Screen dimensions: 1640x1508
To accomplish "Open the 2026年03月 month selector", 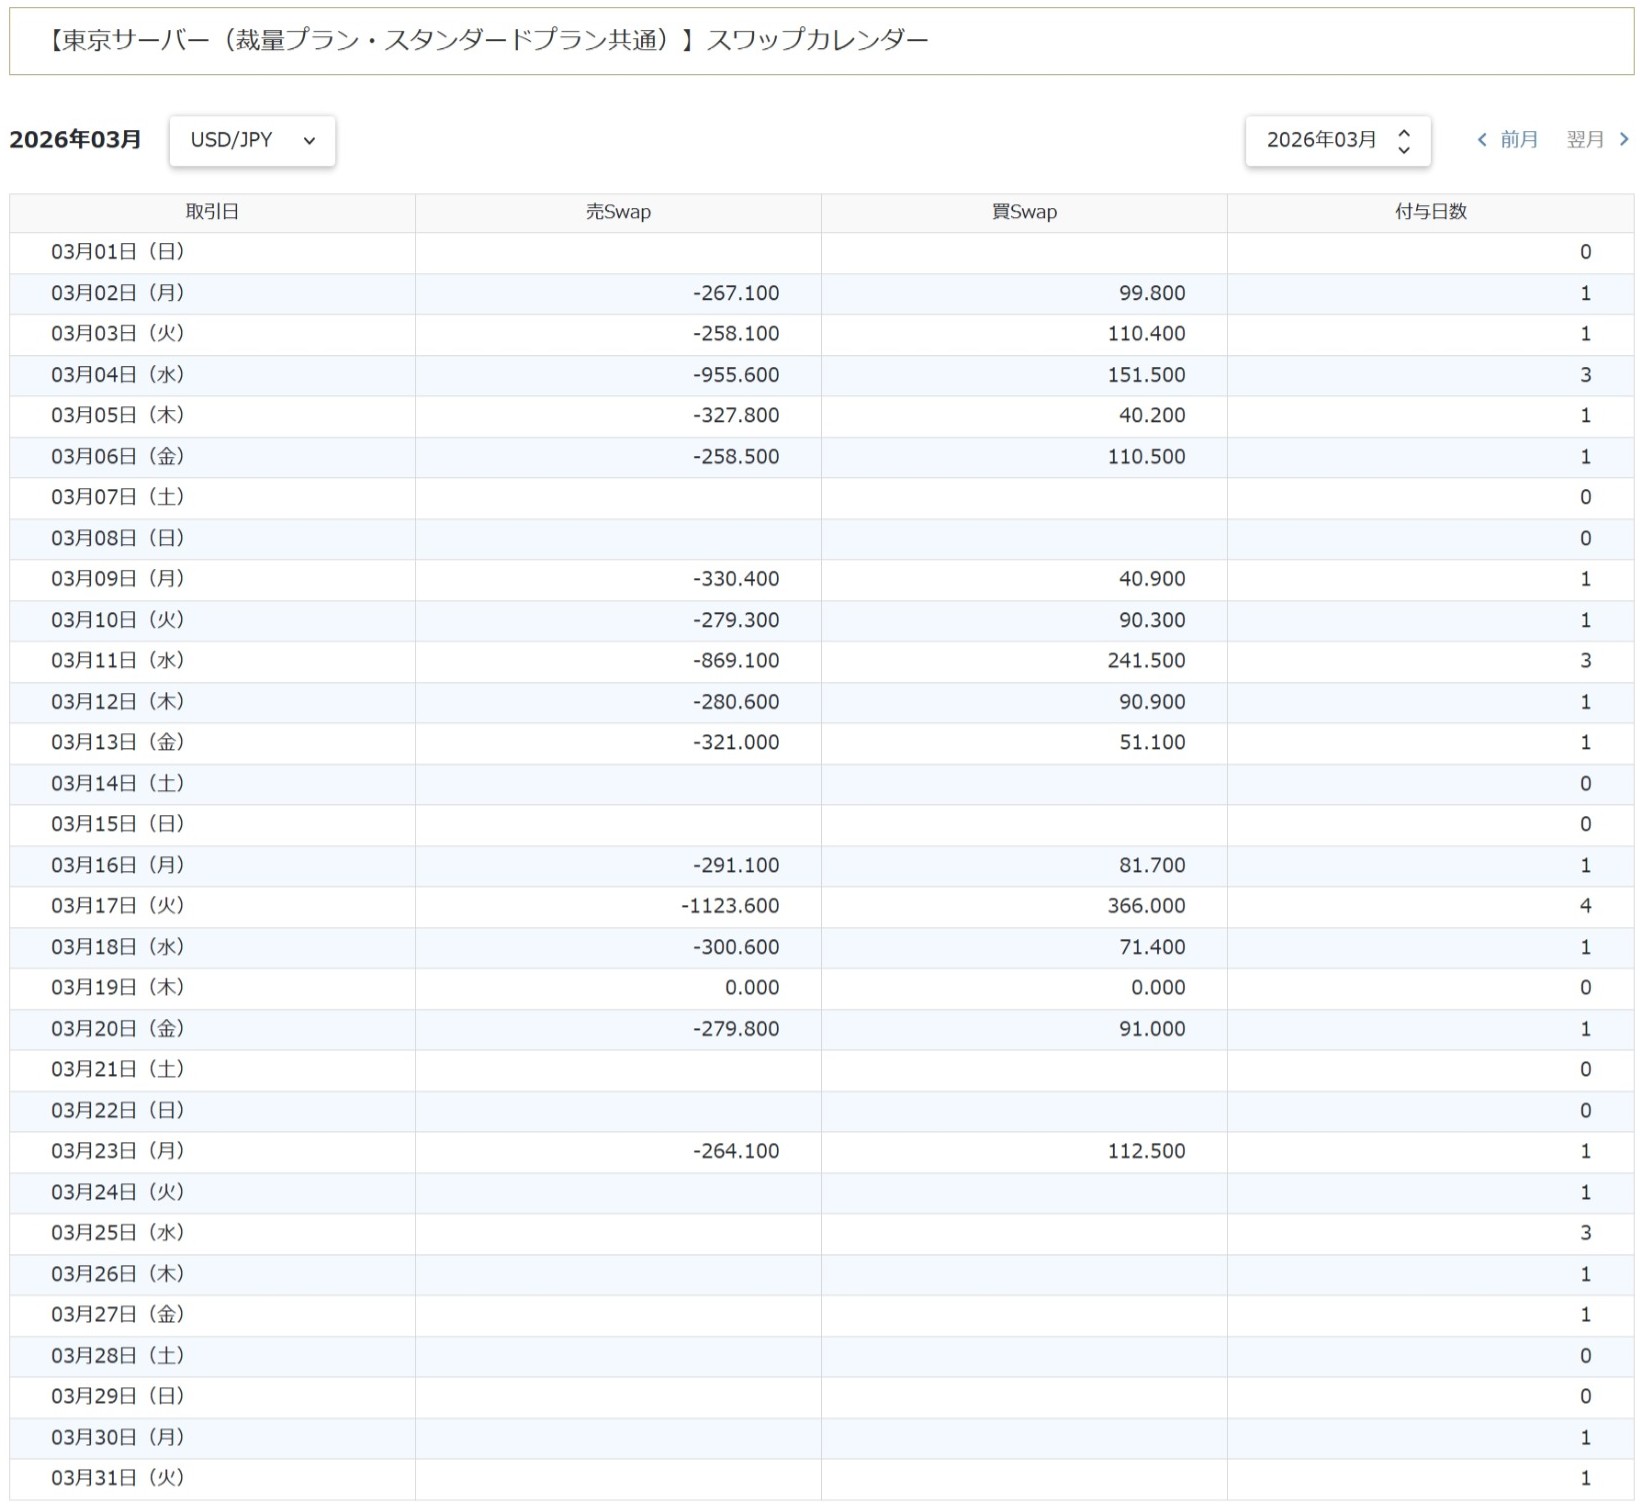I will pyautogui.click(x=1338, y=140).
